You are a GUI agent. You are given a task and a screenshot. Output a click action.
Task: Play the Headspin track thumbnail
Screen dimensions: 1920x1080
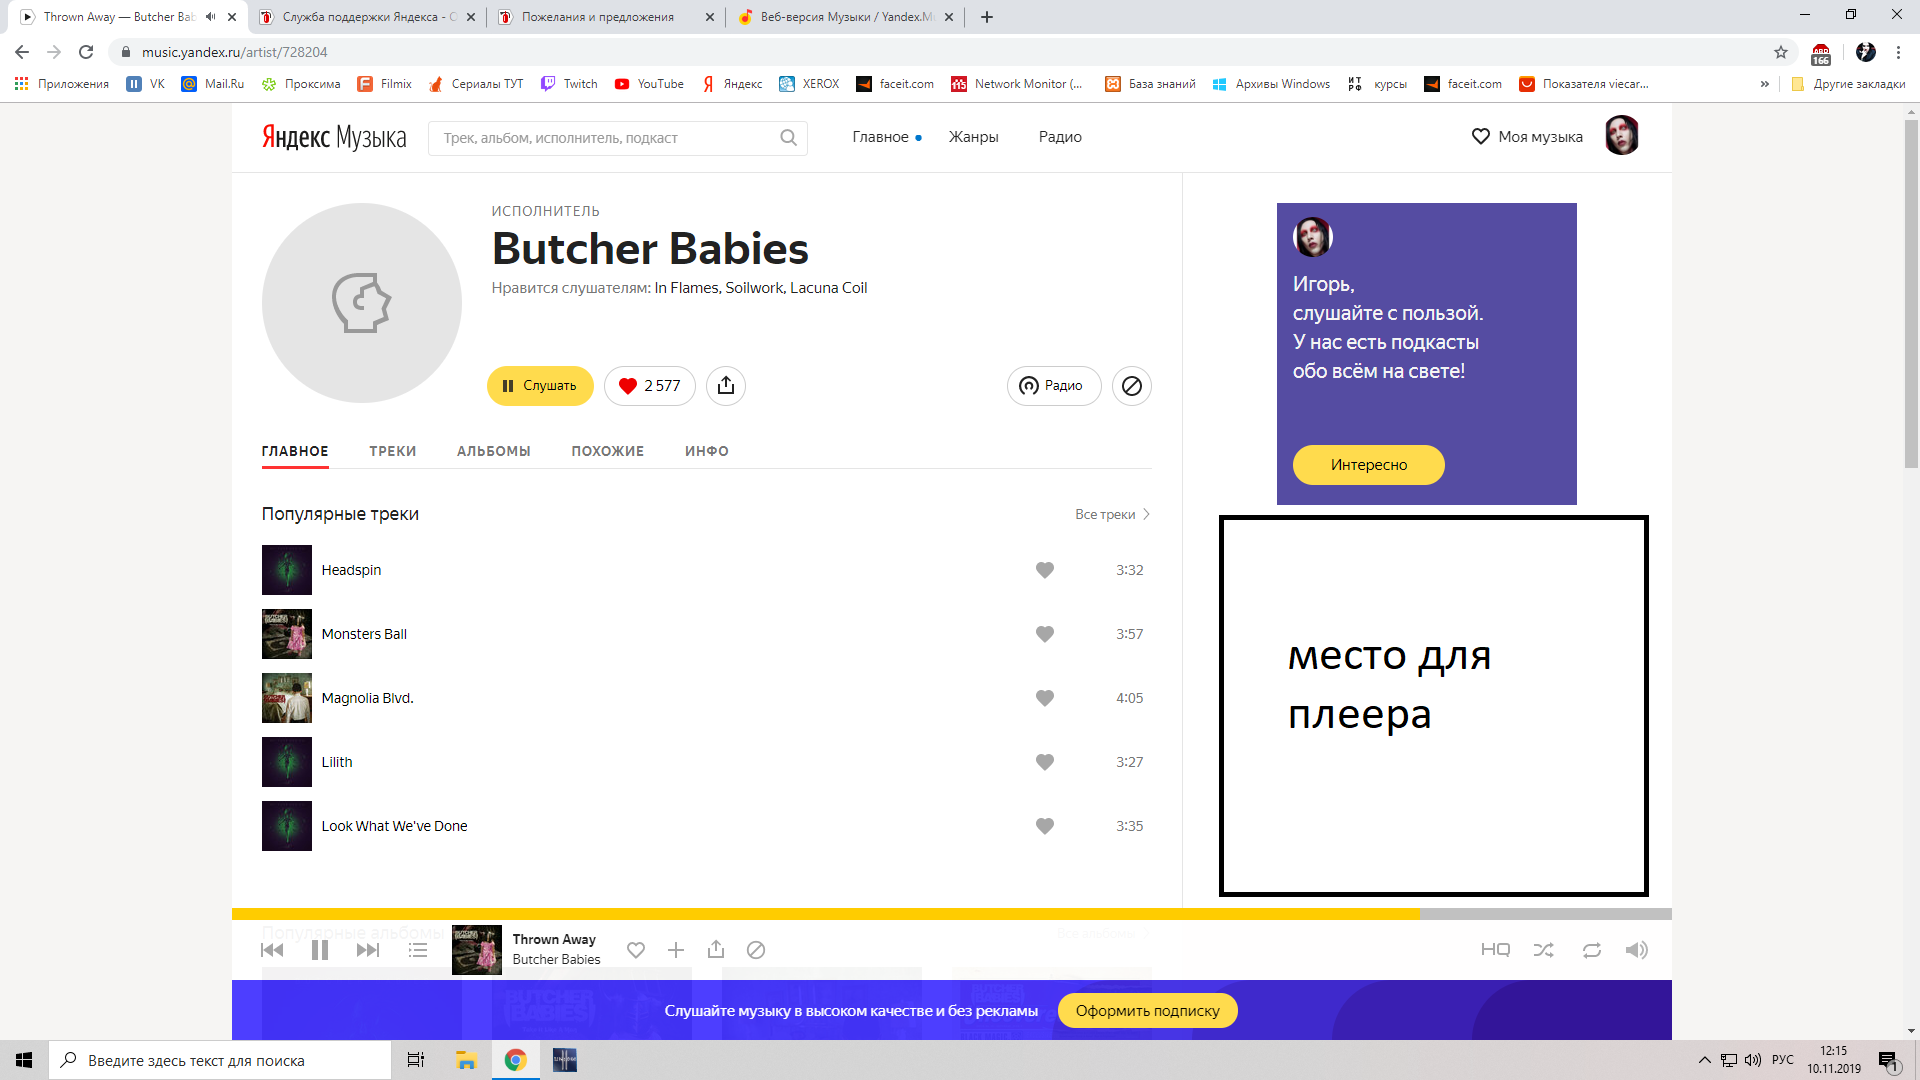click(287, 570)
